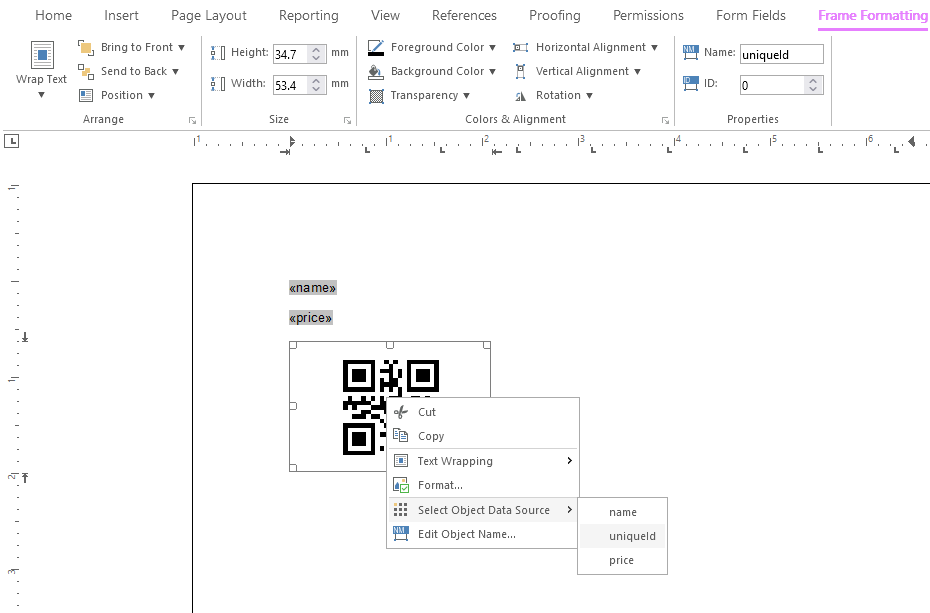Open the Permissions tab
The image size is (930, 613).
(648, 15)
